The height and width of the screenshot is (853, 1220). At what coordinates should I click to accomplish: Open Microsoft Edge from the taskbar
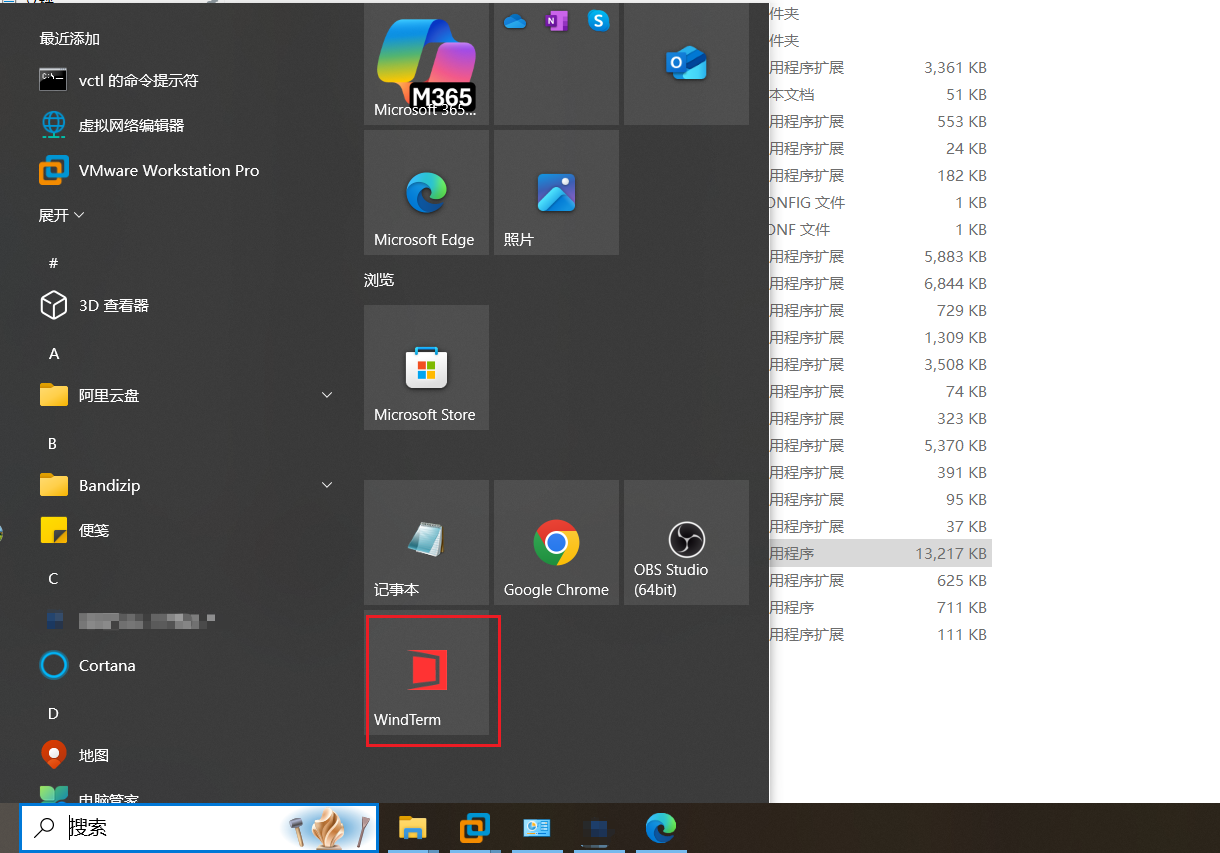click(660, 828)
